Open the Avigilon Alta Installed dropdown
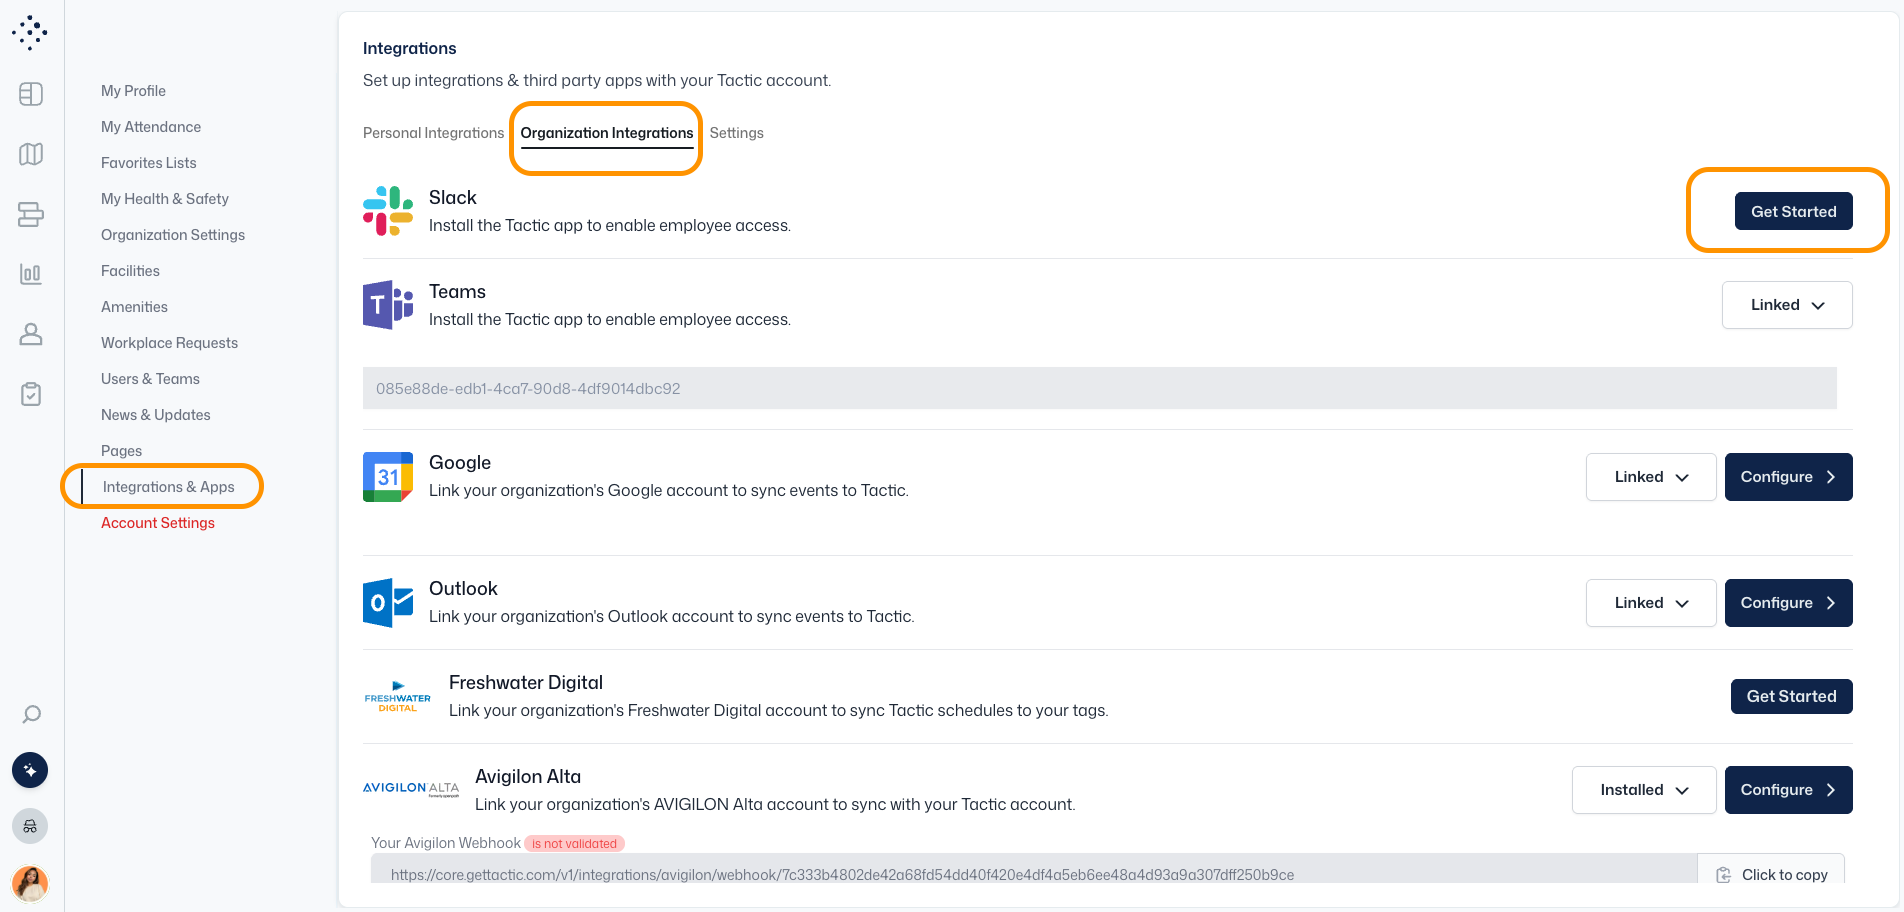This screenshot has width=1904, height=912. point(1643,790)
